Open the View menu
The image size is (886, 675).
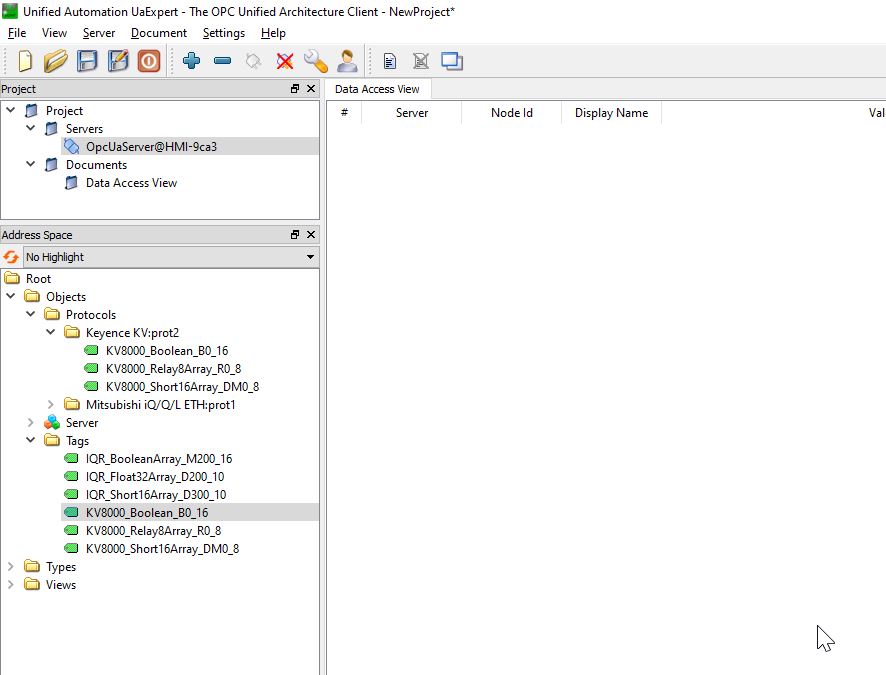[x=54, y=33]
